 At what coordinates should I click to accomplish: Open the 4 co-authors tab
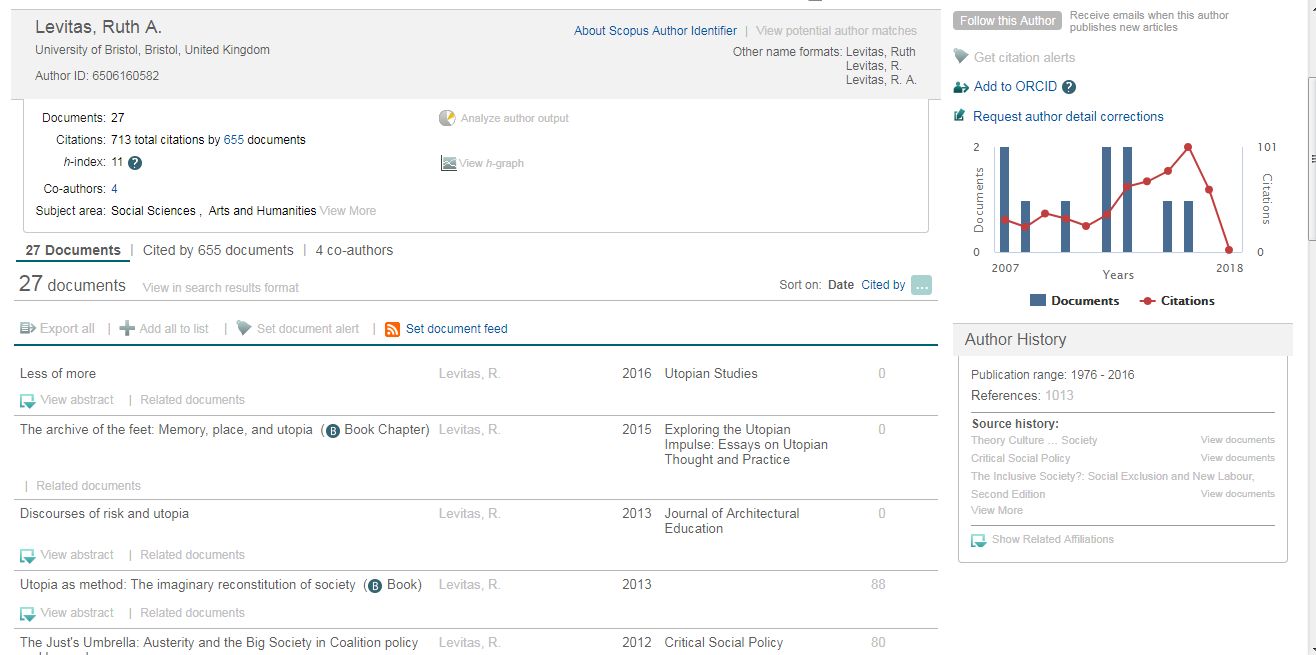click(354, 251)
